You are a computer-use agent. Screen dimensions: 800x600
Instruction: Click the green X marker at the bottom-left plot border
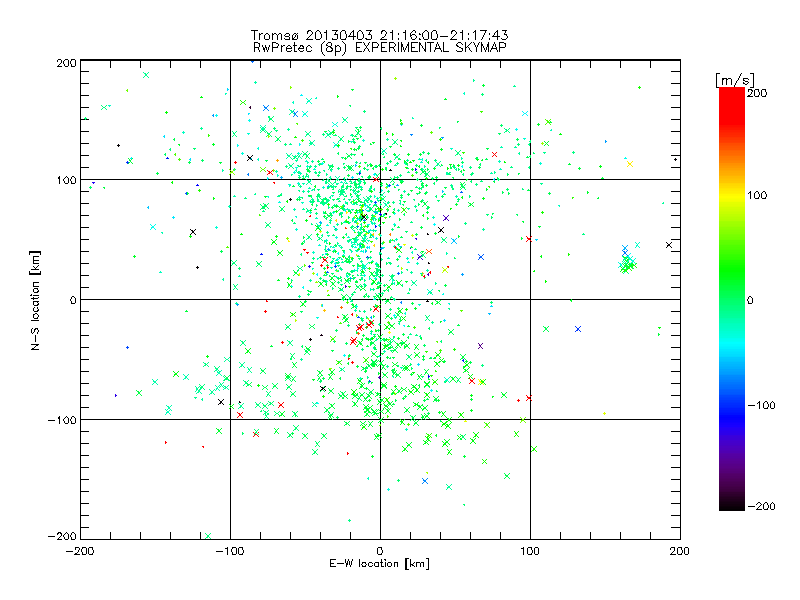[x=208, y=536]
